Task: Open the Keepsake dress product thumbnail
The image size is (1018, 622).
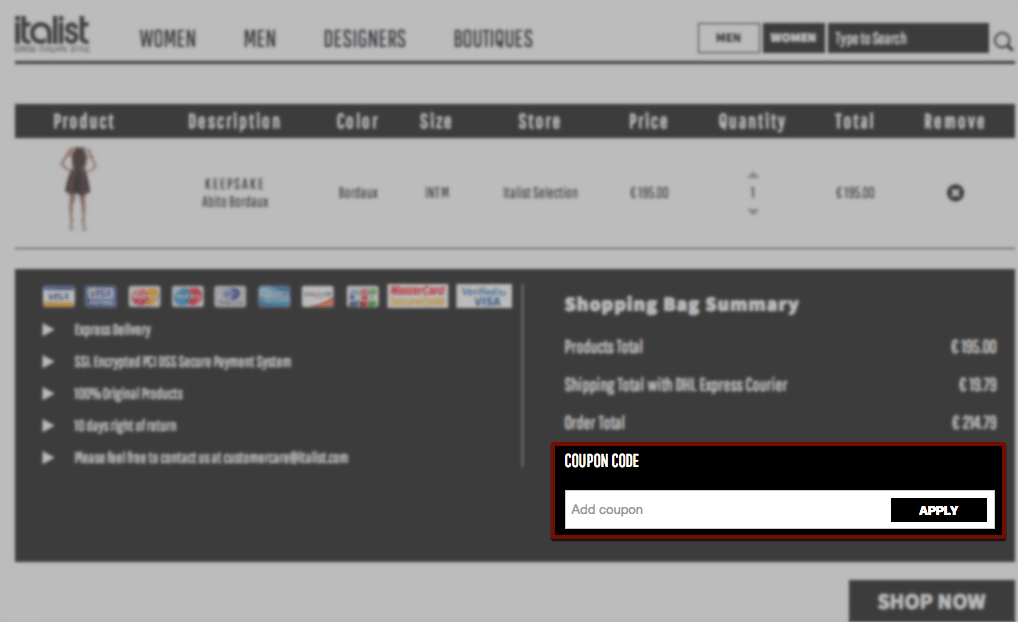Action: [79, 189]
